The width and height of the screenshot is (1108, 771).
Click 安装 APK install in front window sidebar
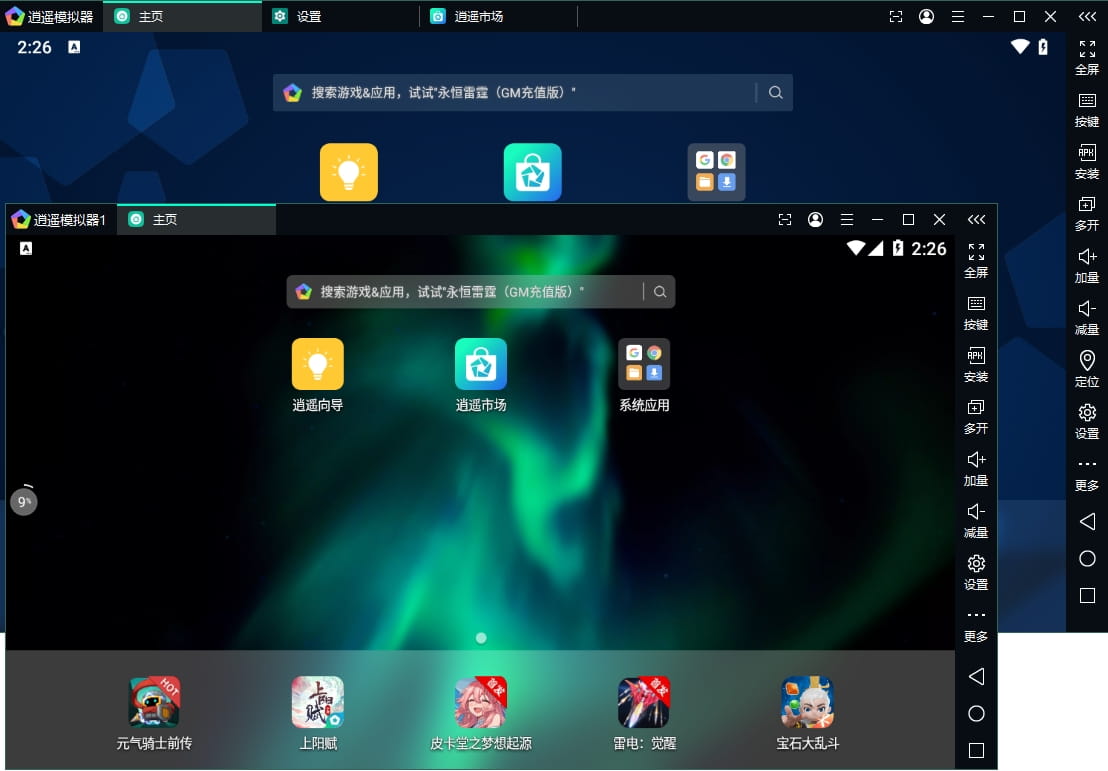coord(976,365)
